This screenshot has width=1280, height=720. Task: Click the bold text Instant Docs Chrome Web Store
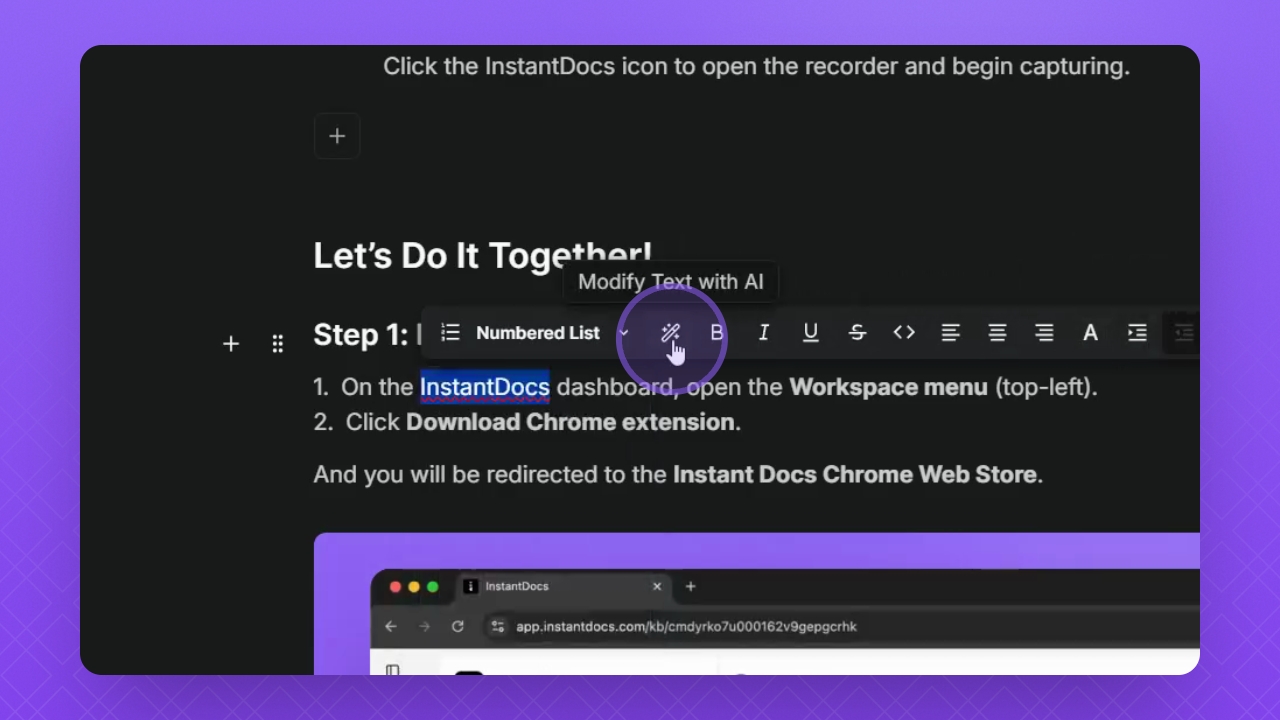click(x=855, y=474)
